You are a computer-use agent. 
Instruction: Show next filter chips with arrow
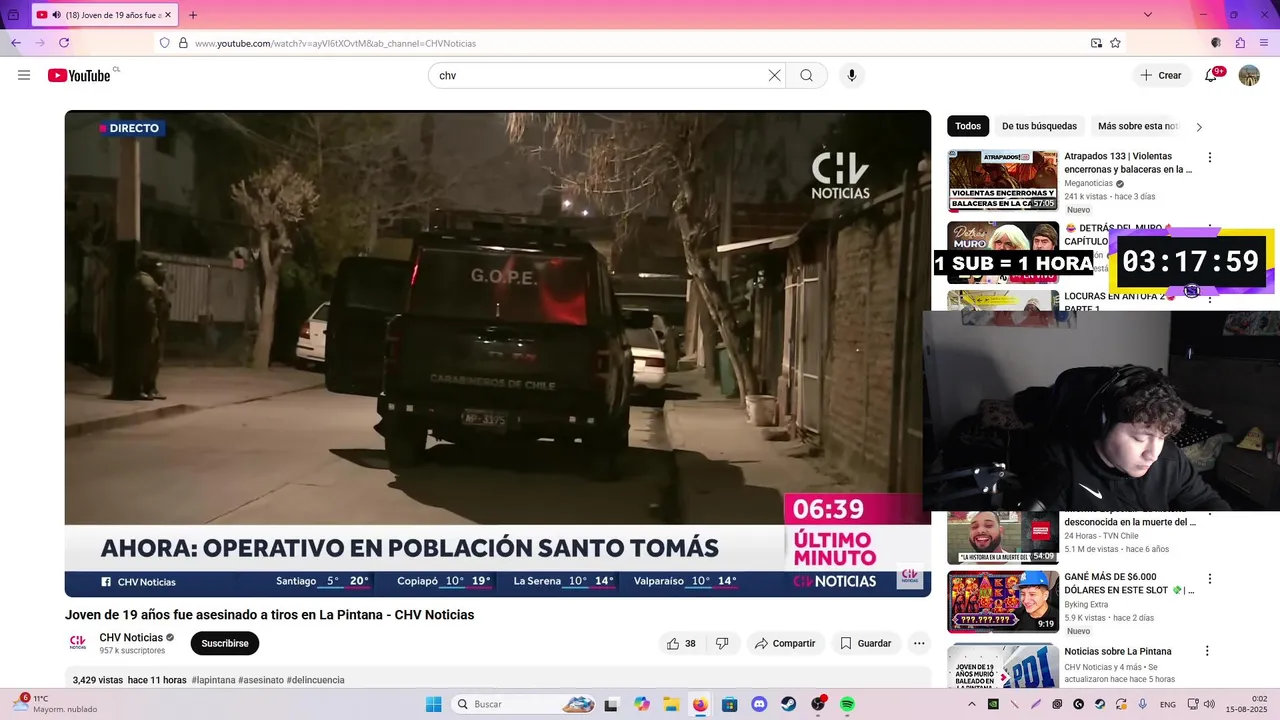coord(1199,127)
